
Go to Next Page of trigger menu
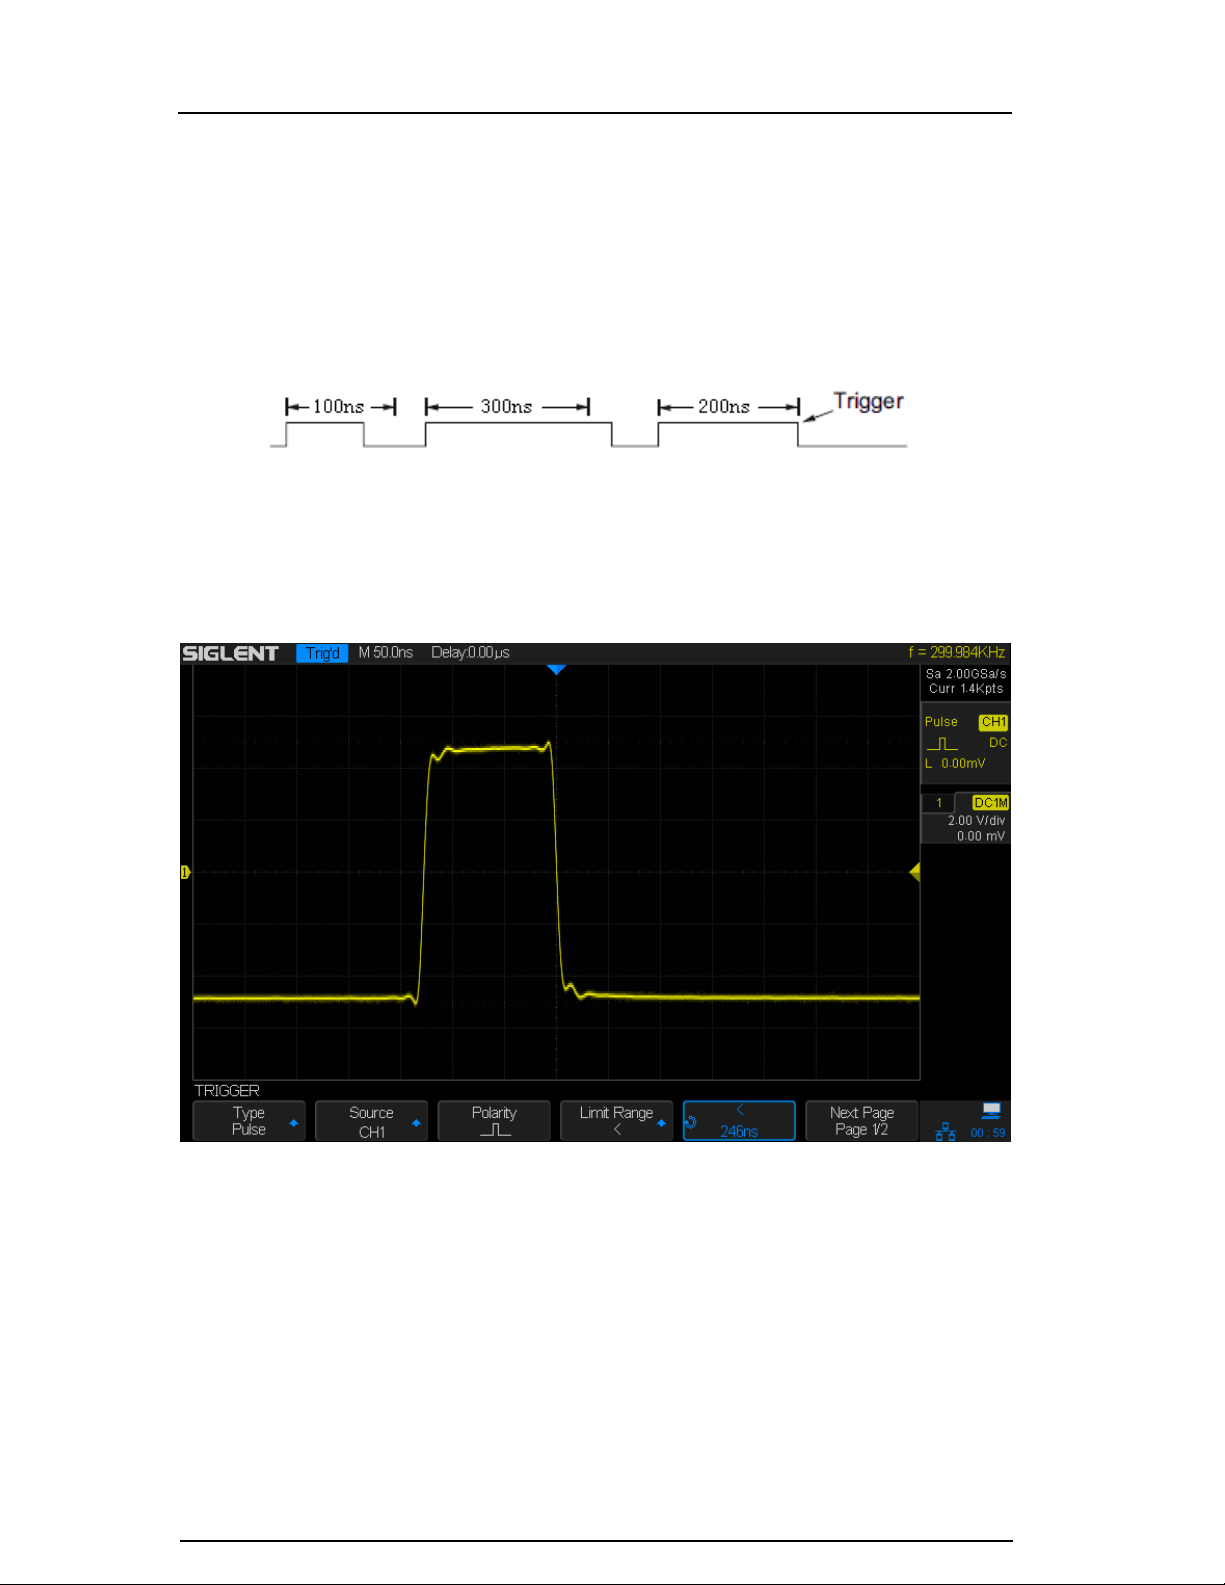pyautogui.click(x=861, y=1121)
